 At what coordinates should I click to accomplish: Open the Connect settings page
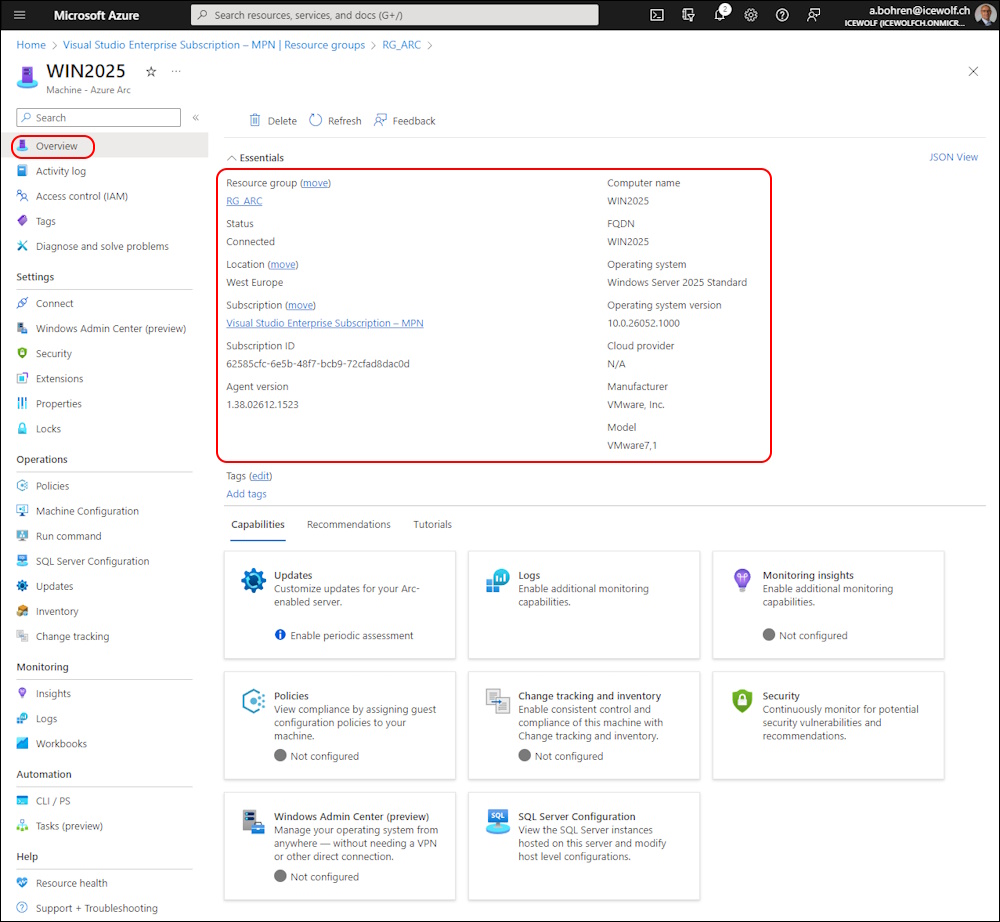[x=54, y=304]
